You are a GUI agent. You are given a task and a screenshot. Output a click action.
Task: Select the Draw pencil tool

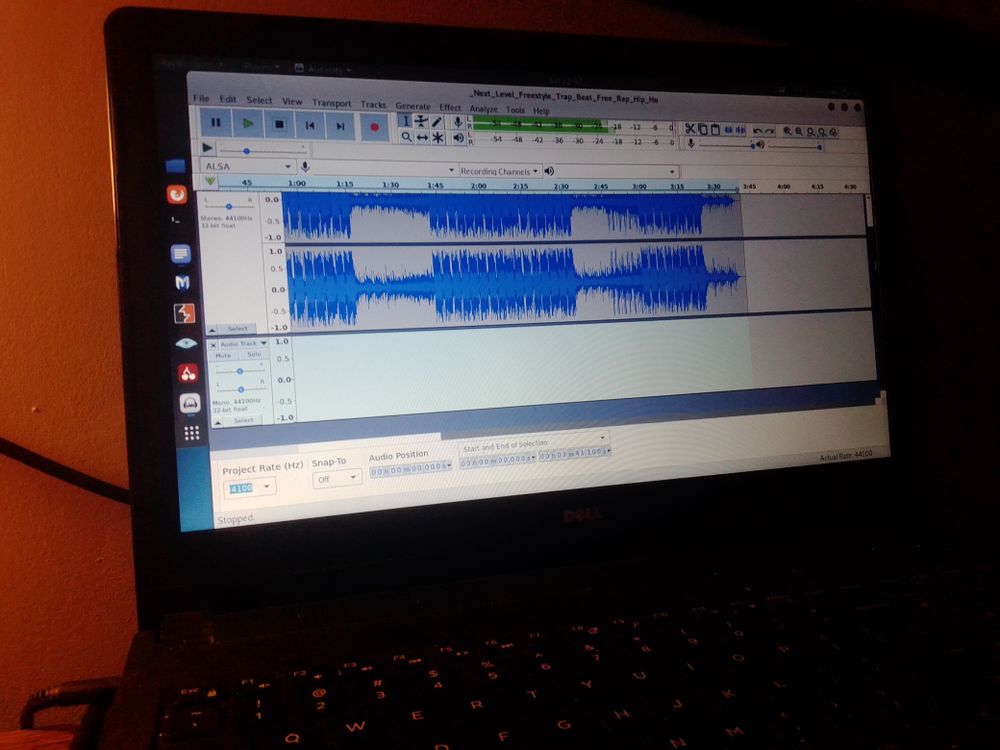click(x=437, y=122)
